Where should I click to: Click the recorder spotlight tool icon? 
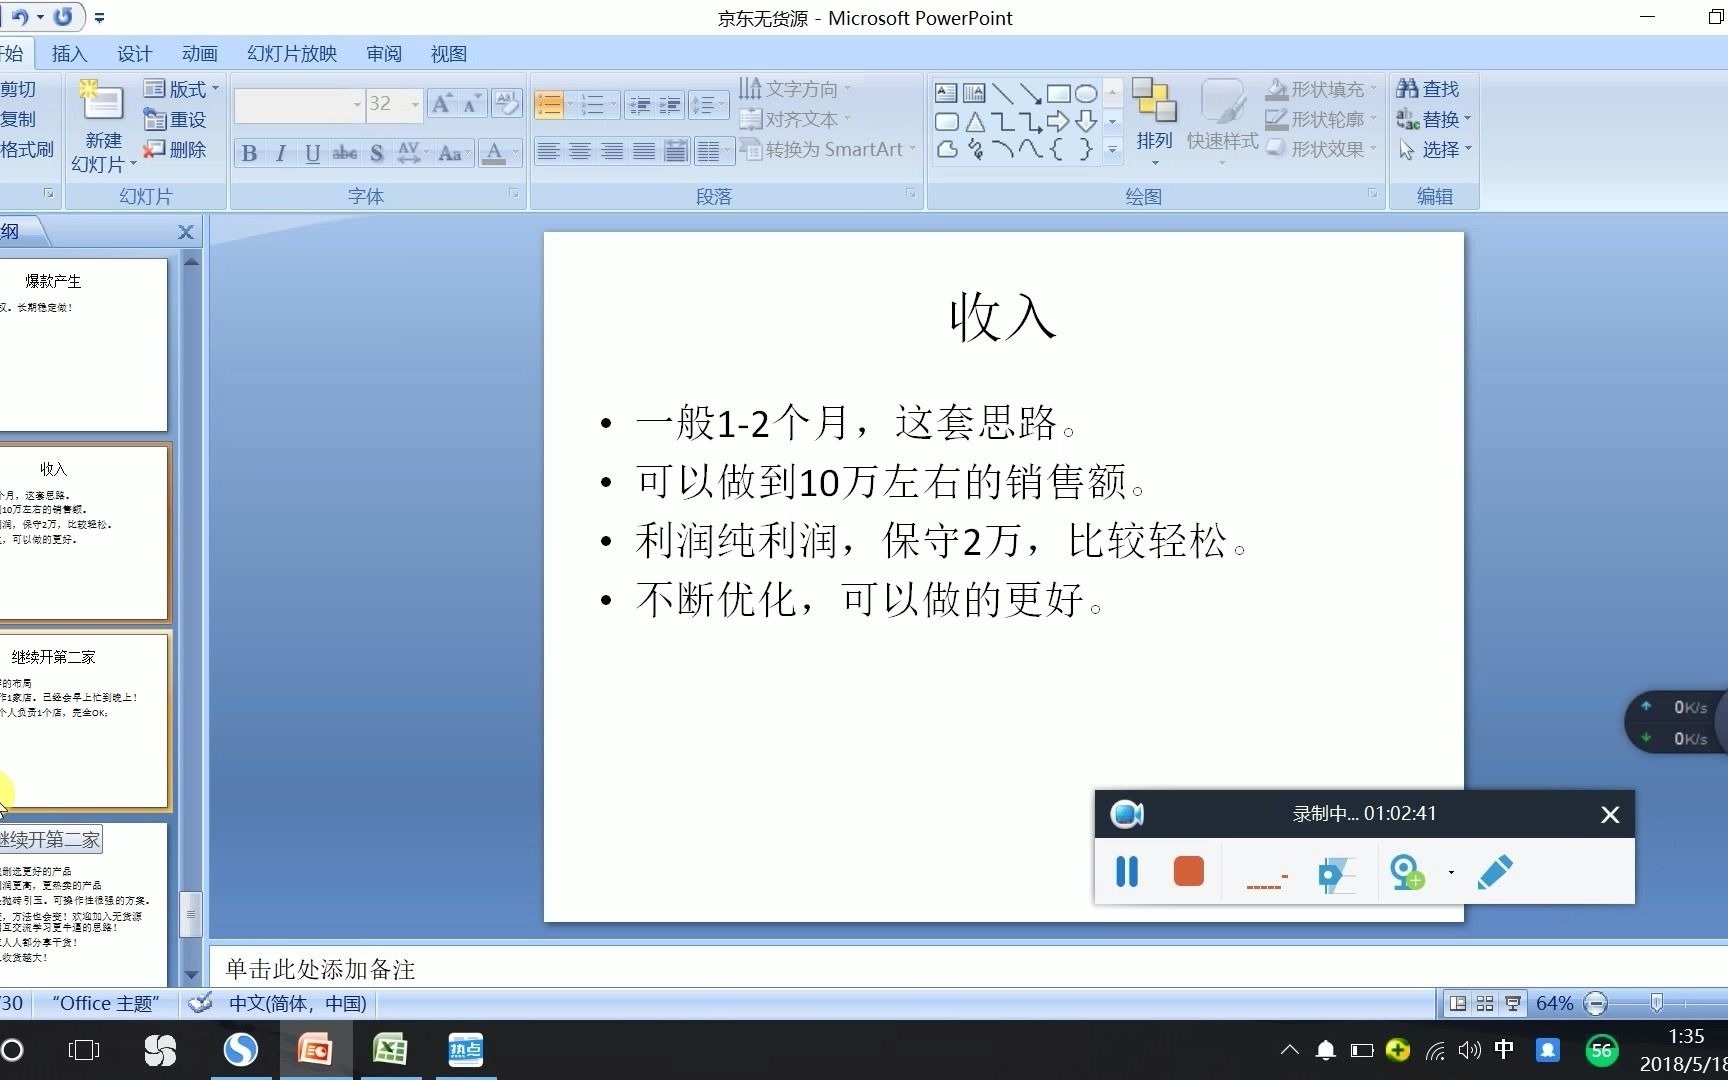click(x=1335, y=874)
